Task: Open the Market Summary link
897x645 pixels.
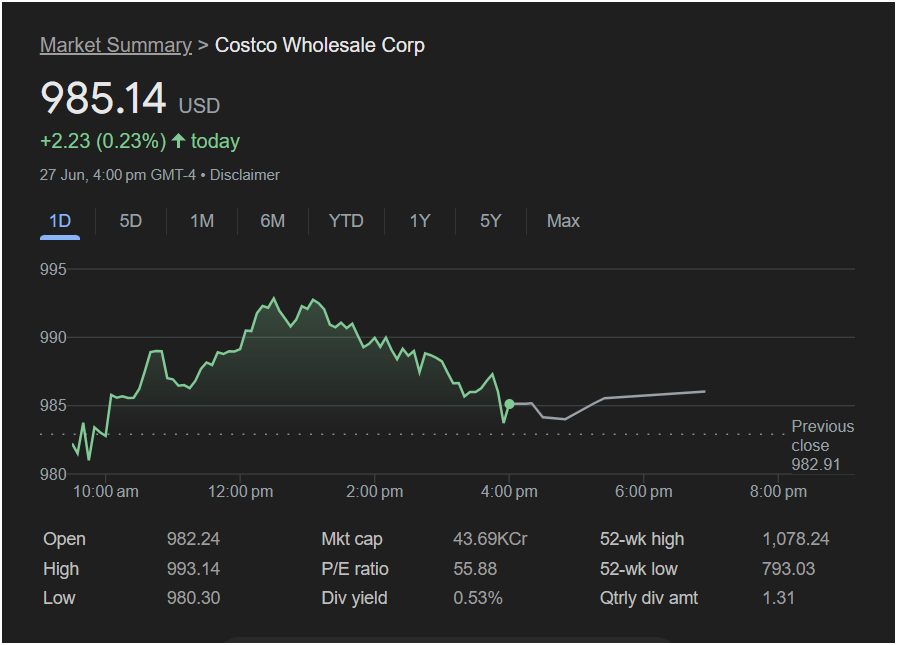Action: 116,45
